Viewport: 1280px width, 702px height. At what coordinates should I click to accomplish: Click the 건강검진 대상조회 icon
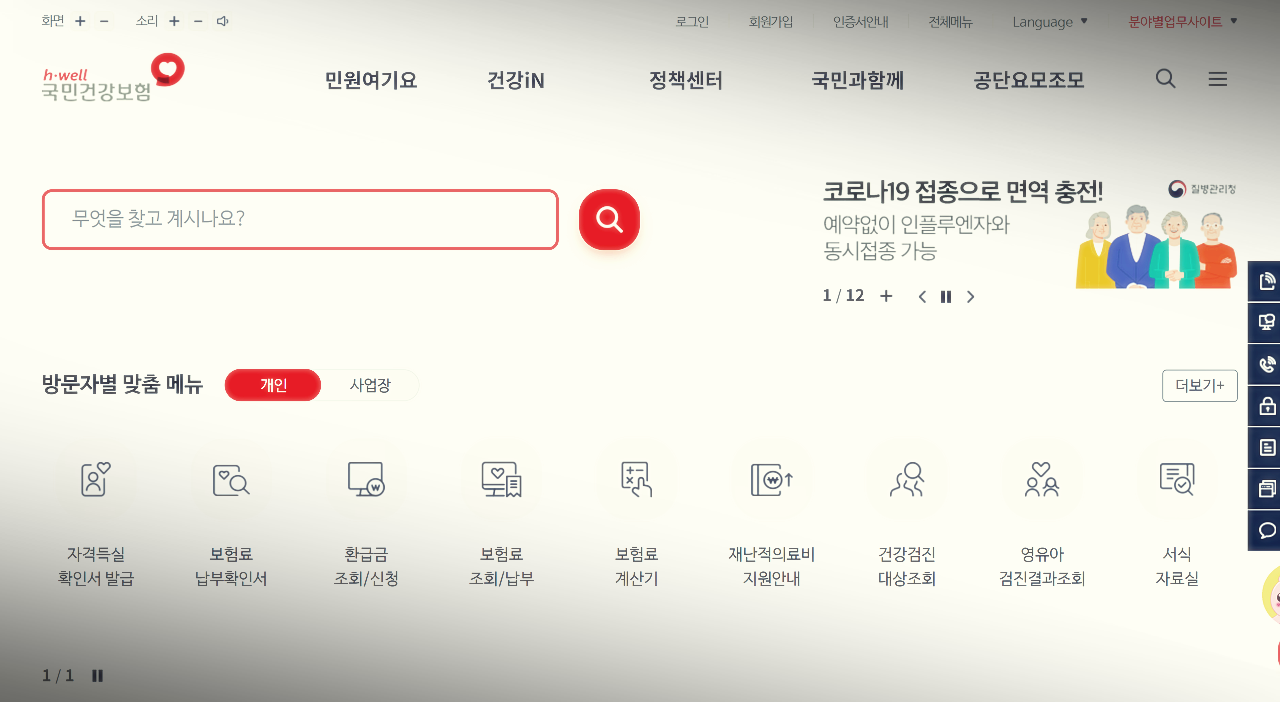[x=906, y=500]
